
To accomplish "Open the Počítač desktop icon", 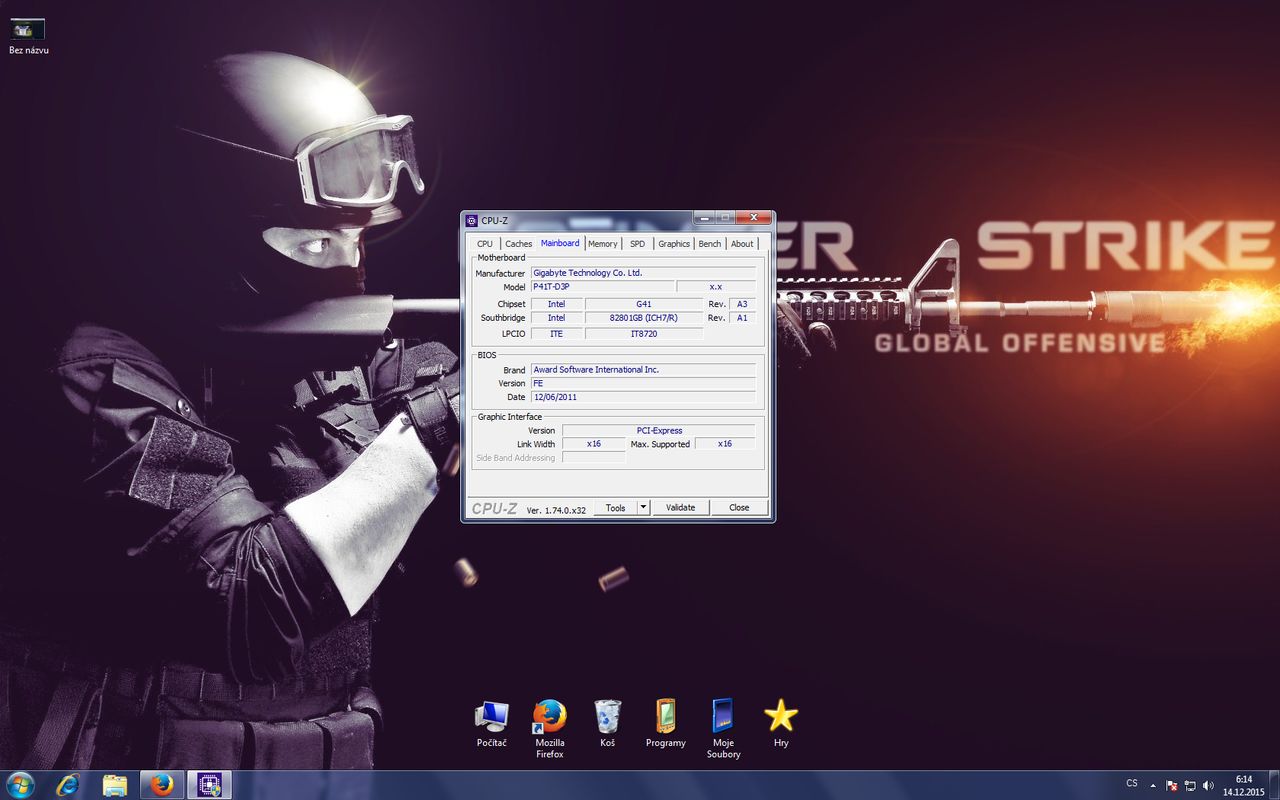I will coord(491,723).
